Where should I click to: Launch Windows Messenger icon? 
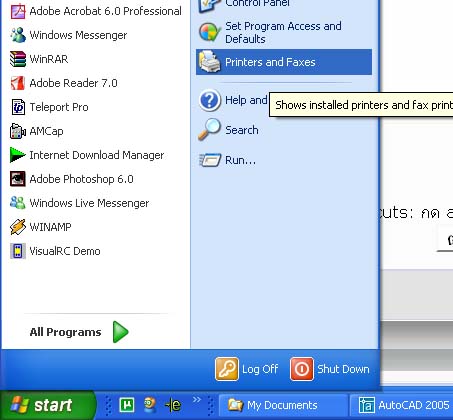(x=18, y=35)
